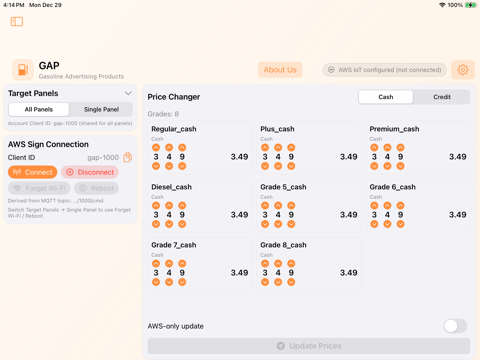Click the 'Grades: 8' label
The image size is (480, 360).
click(163, 114)
